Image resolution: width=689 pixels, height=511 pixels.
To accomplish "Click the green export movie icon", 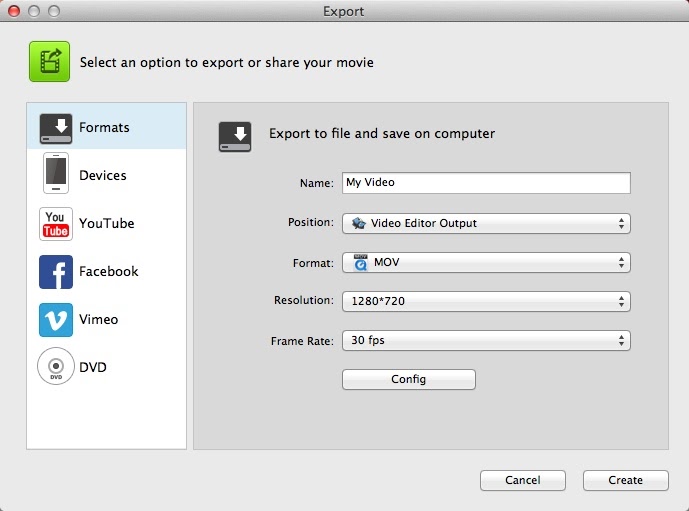I will pos(49,62).
